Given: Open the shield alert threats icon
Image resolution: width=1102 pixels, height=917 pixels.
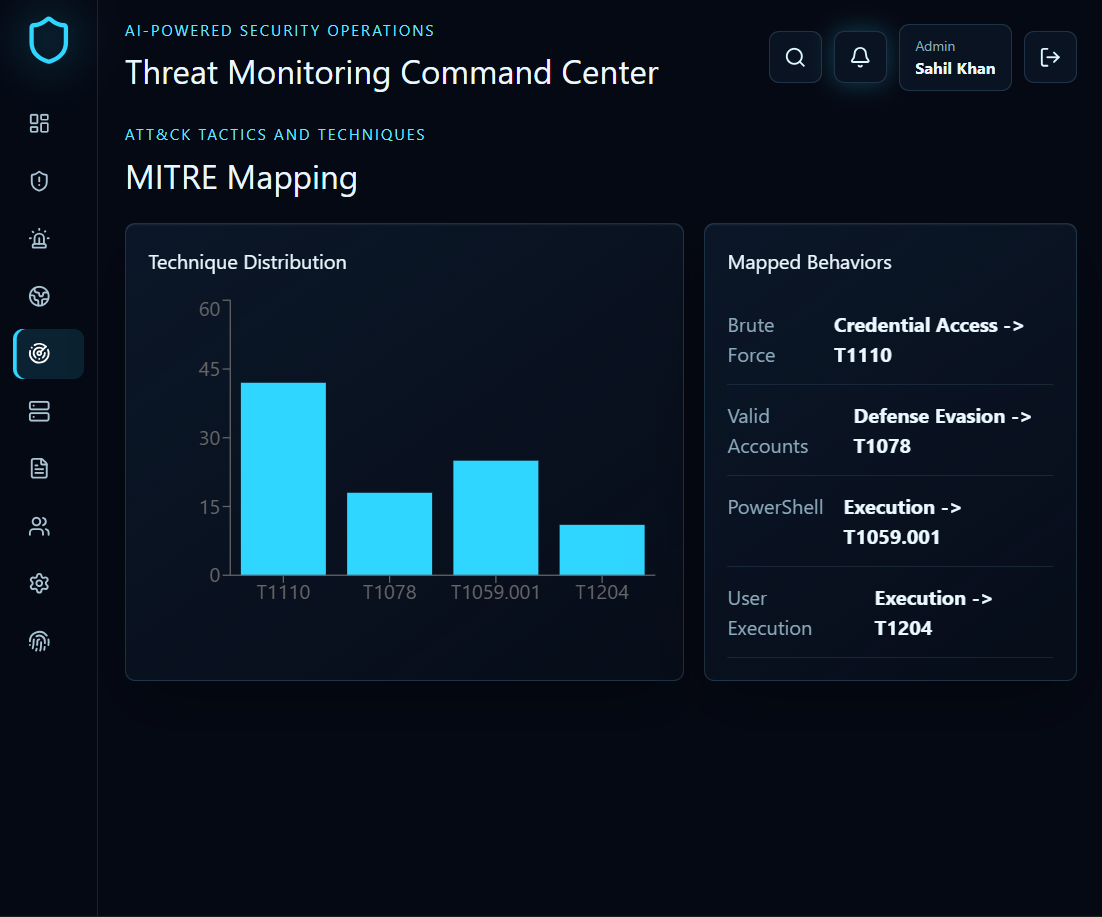Looking at the screenshot, I should (39, 181).
